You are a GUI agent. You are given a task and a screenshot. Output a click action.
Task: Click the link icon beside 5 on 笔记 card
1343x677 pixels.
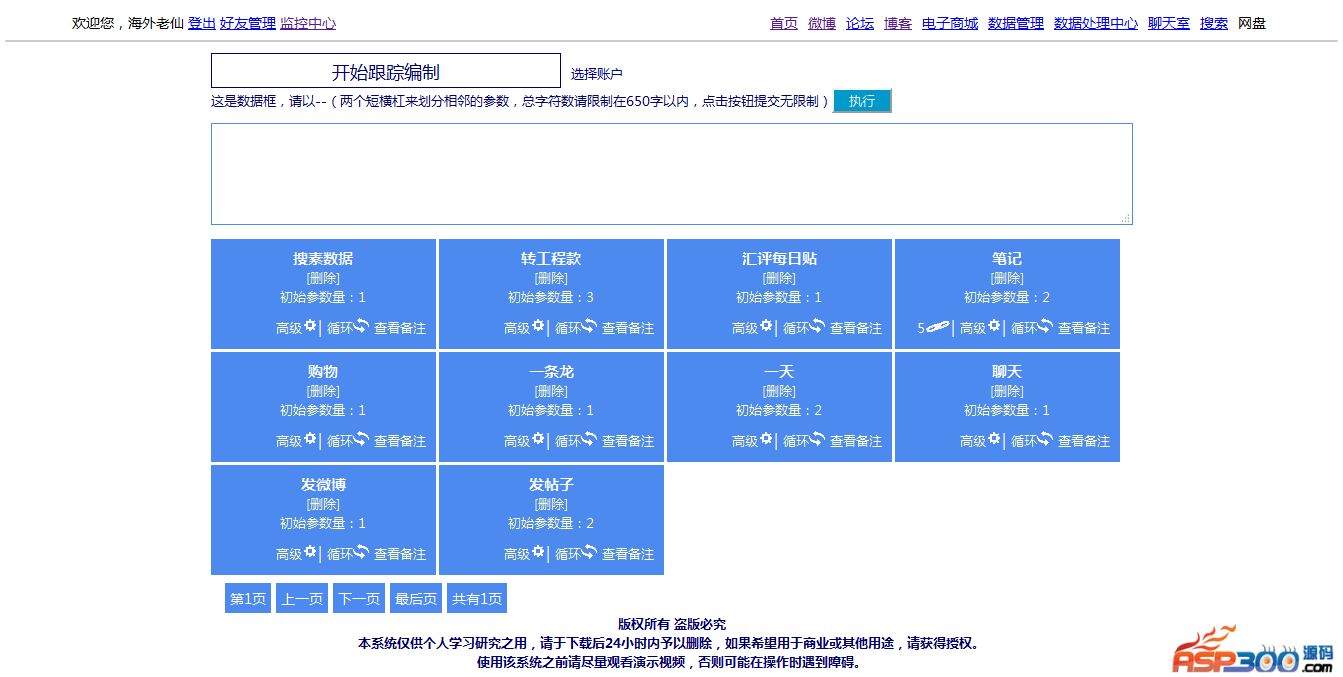(938, 327)
